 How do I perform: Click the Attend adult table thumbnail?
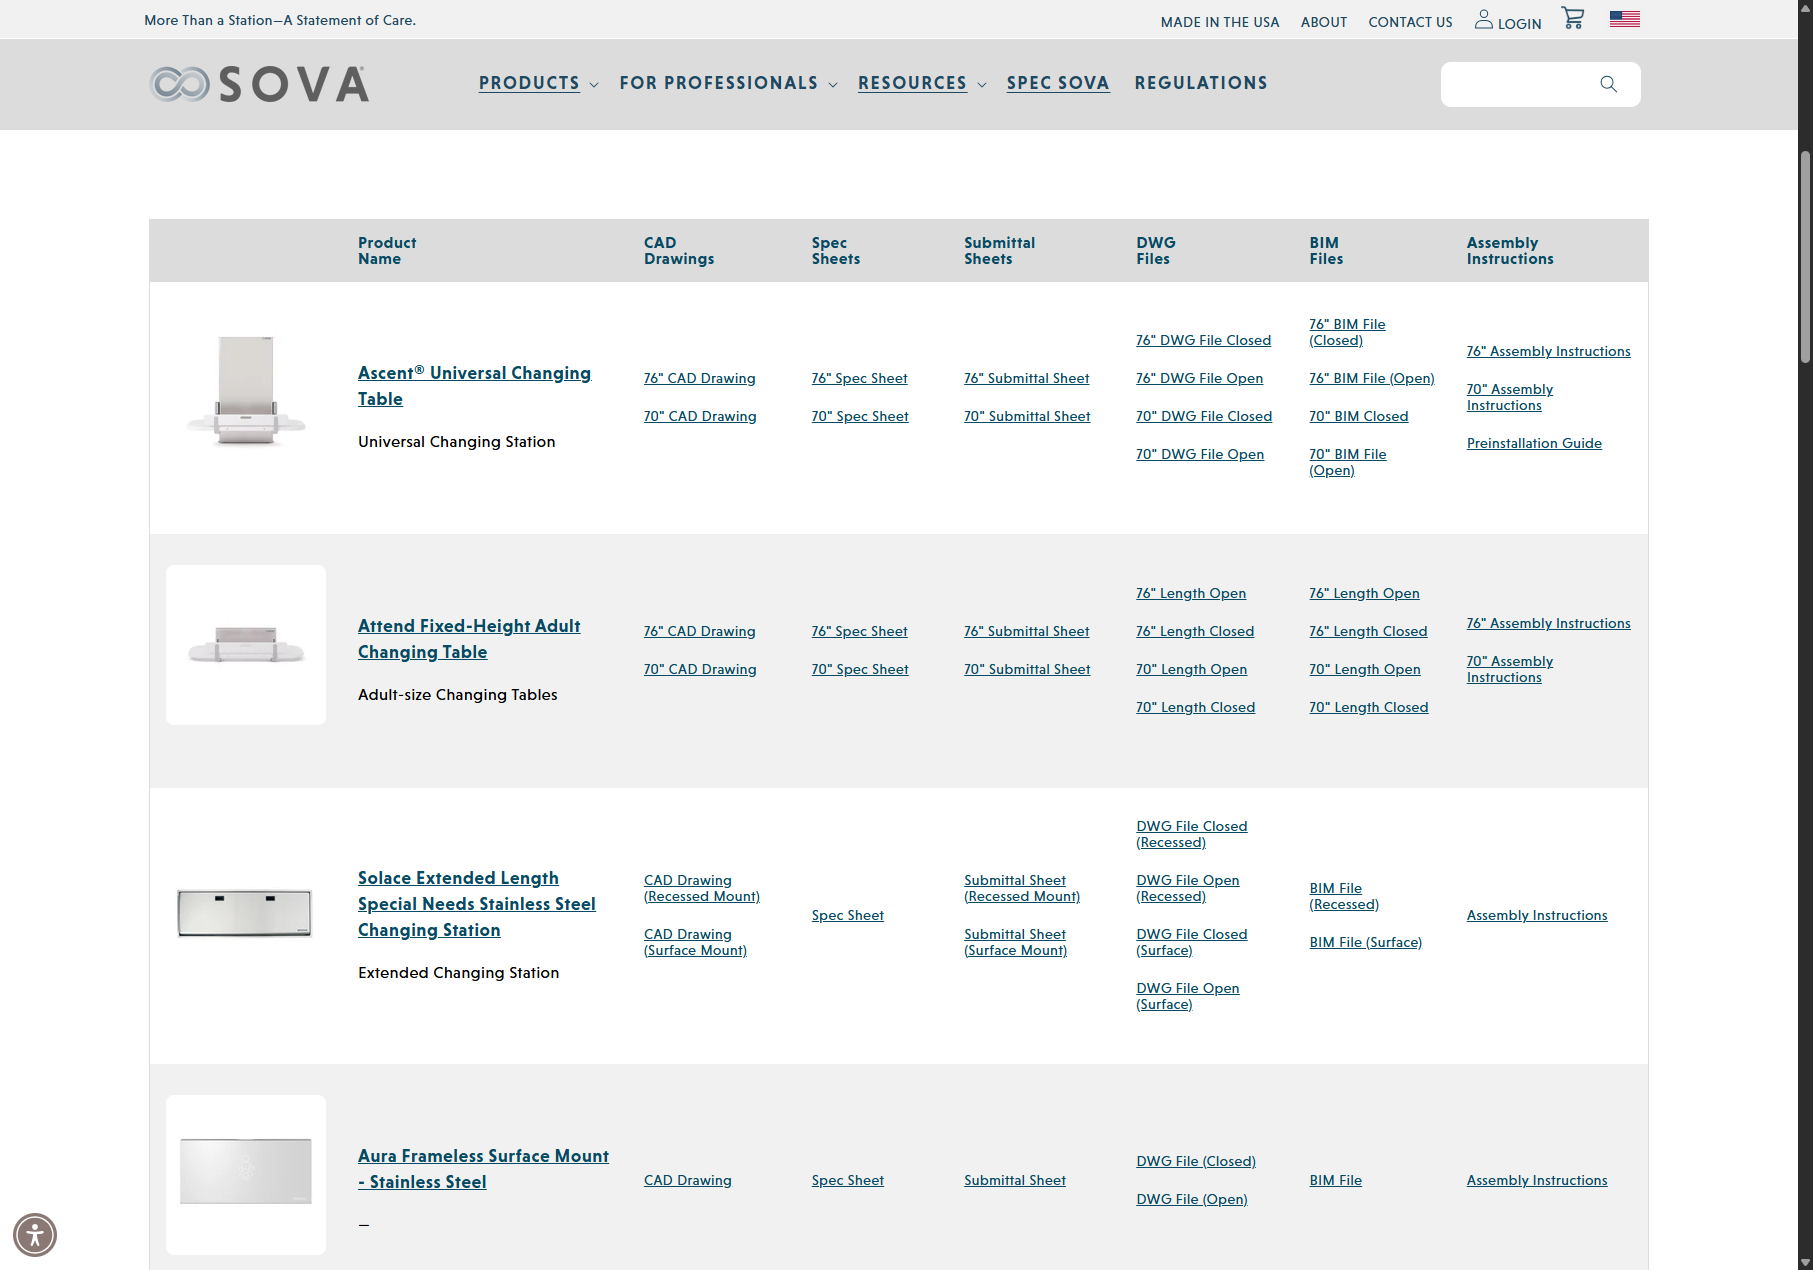coord(246,645)
